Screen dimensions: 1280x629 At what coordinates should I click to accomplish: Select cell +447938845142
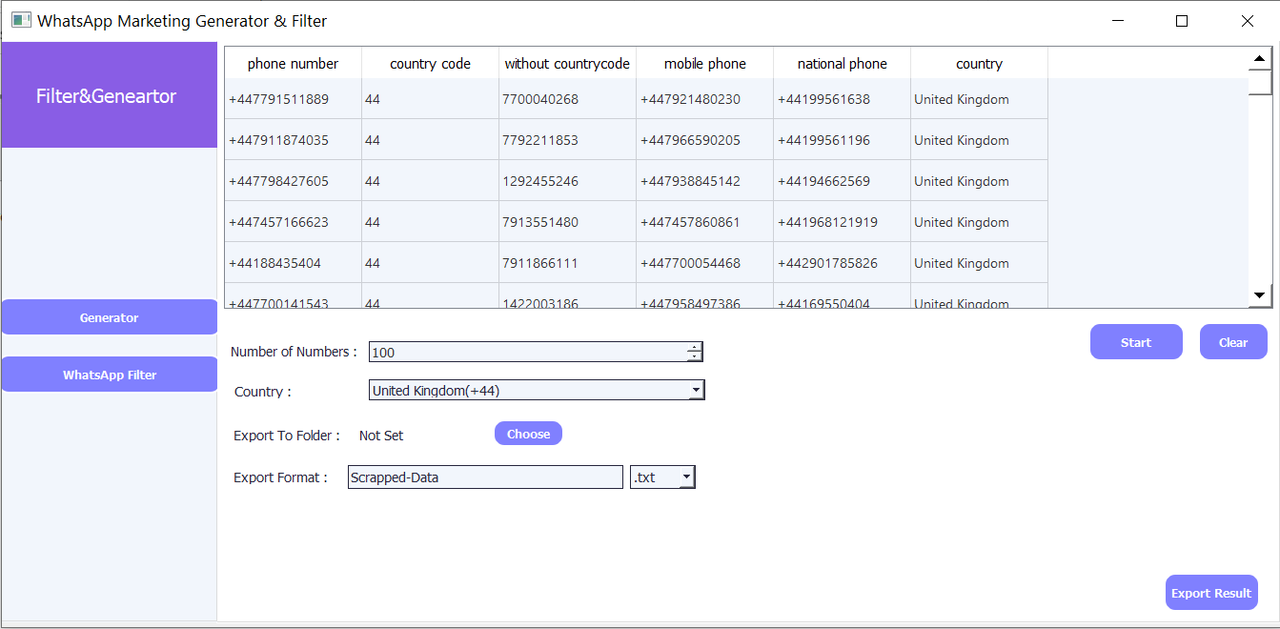[705, 181]
